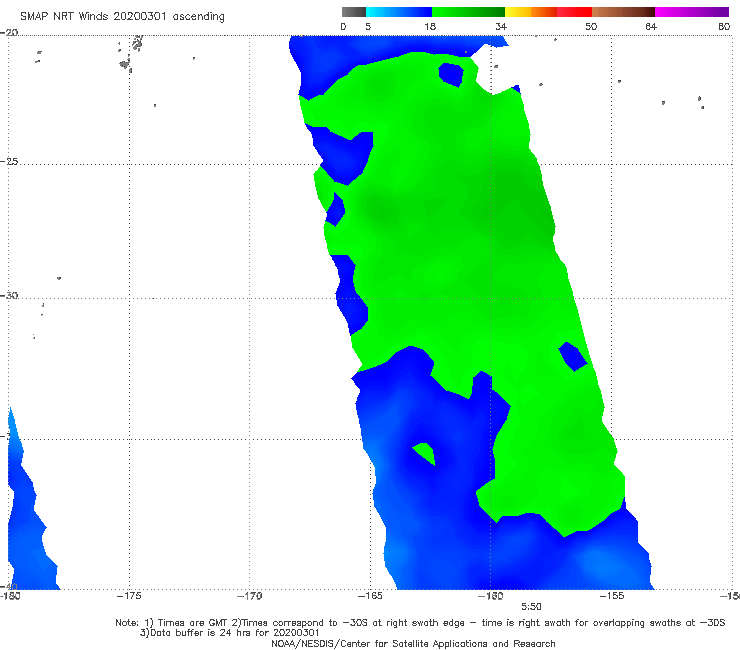Click the cyan-to-blue segment of the color bar
The width and height of the screenshot is (740, 650).
click(x=399, y=12)
